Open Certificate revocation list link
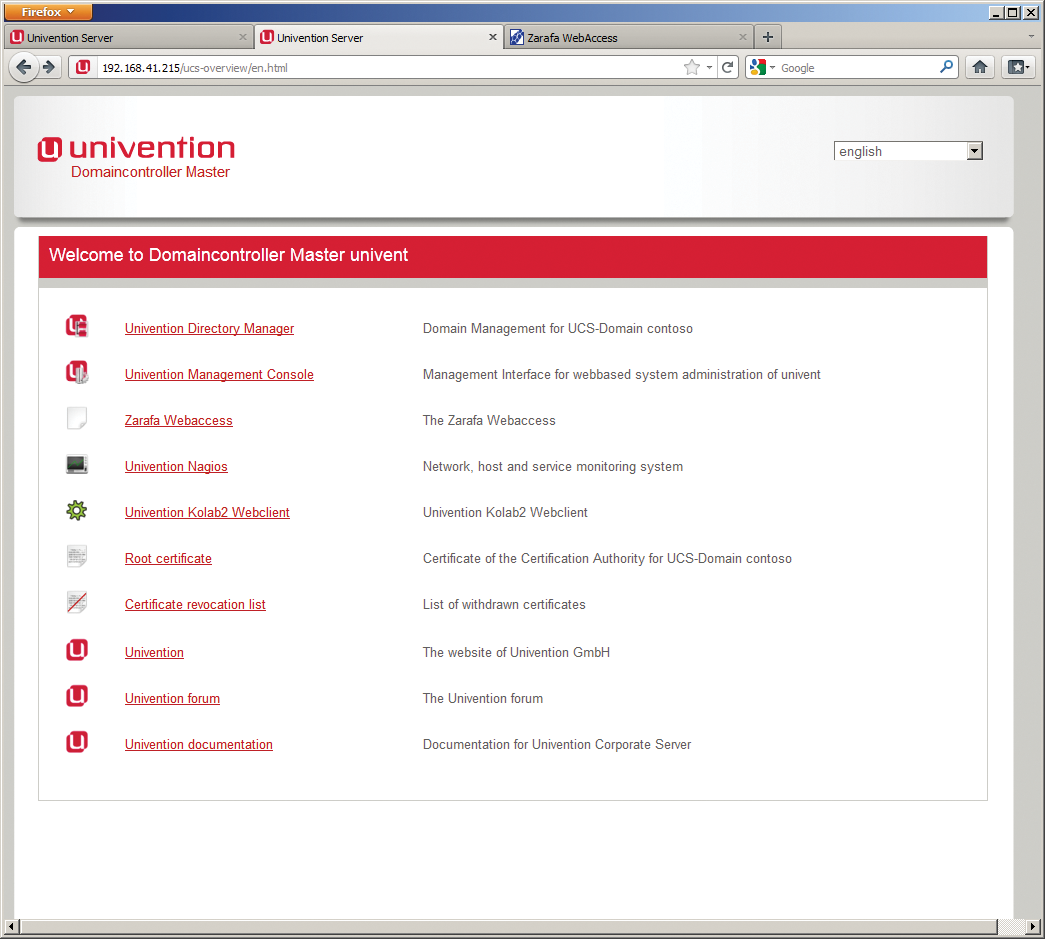Image resolution: width=1045 pixels, height=939 pixels. (x=195, y=604)
